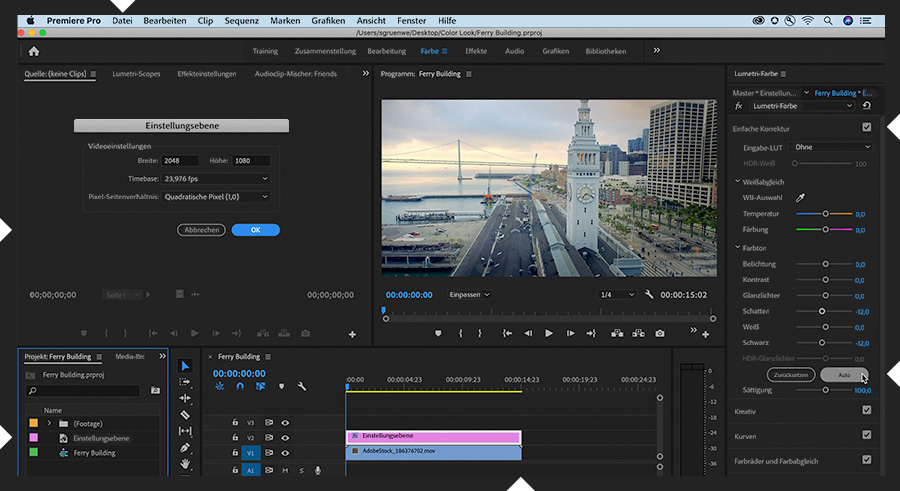Image resolution: width=900 pixels, height=491 pixels.
Task: Open the Eingabe-LUT dropdown
Action: pos(832,147)
